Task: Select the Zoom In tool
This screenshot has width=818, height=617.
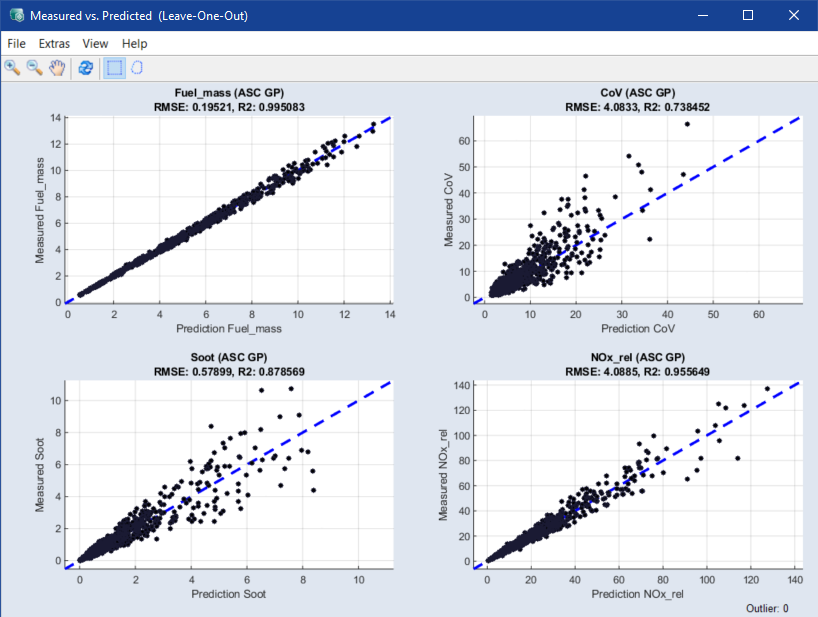Action: coord(12,68)
